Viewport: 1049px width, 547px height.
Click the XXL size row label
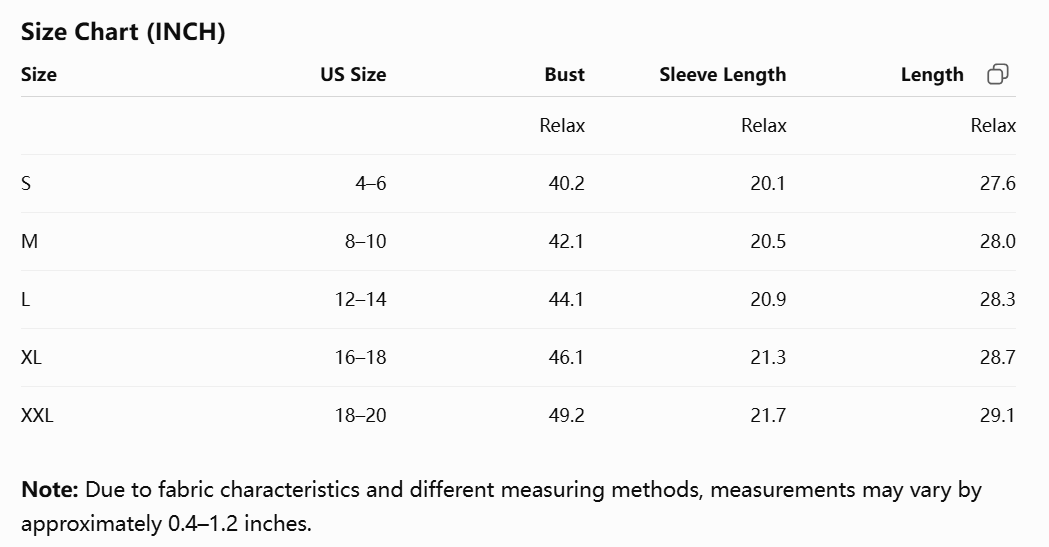(x=37, y=415)
